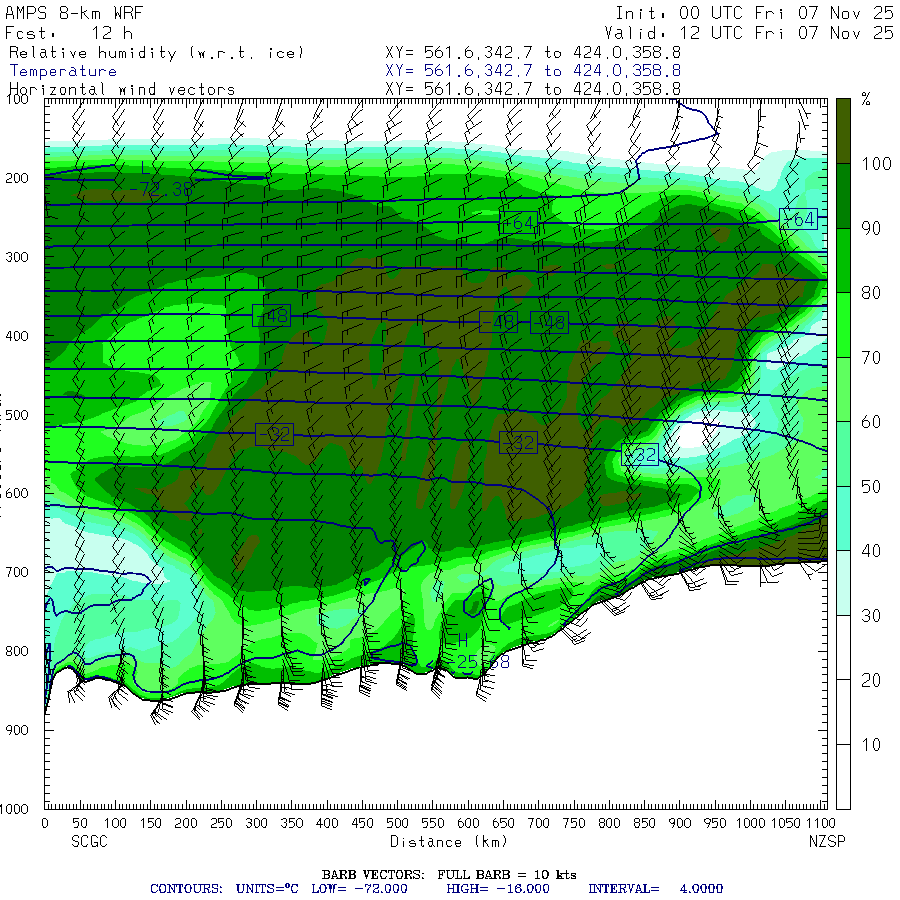This screenshot has width=900, height=900.
Task: Click the middle -32 contour label
Action: click(x=518, y=443)
